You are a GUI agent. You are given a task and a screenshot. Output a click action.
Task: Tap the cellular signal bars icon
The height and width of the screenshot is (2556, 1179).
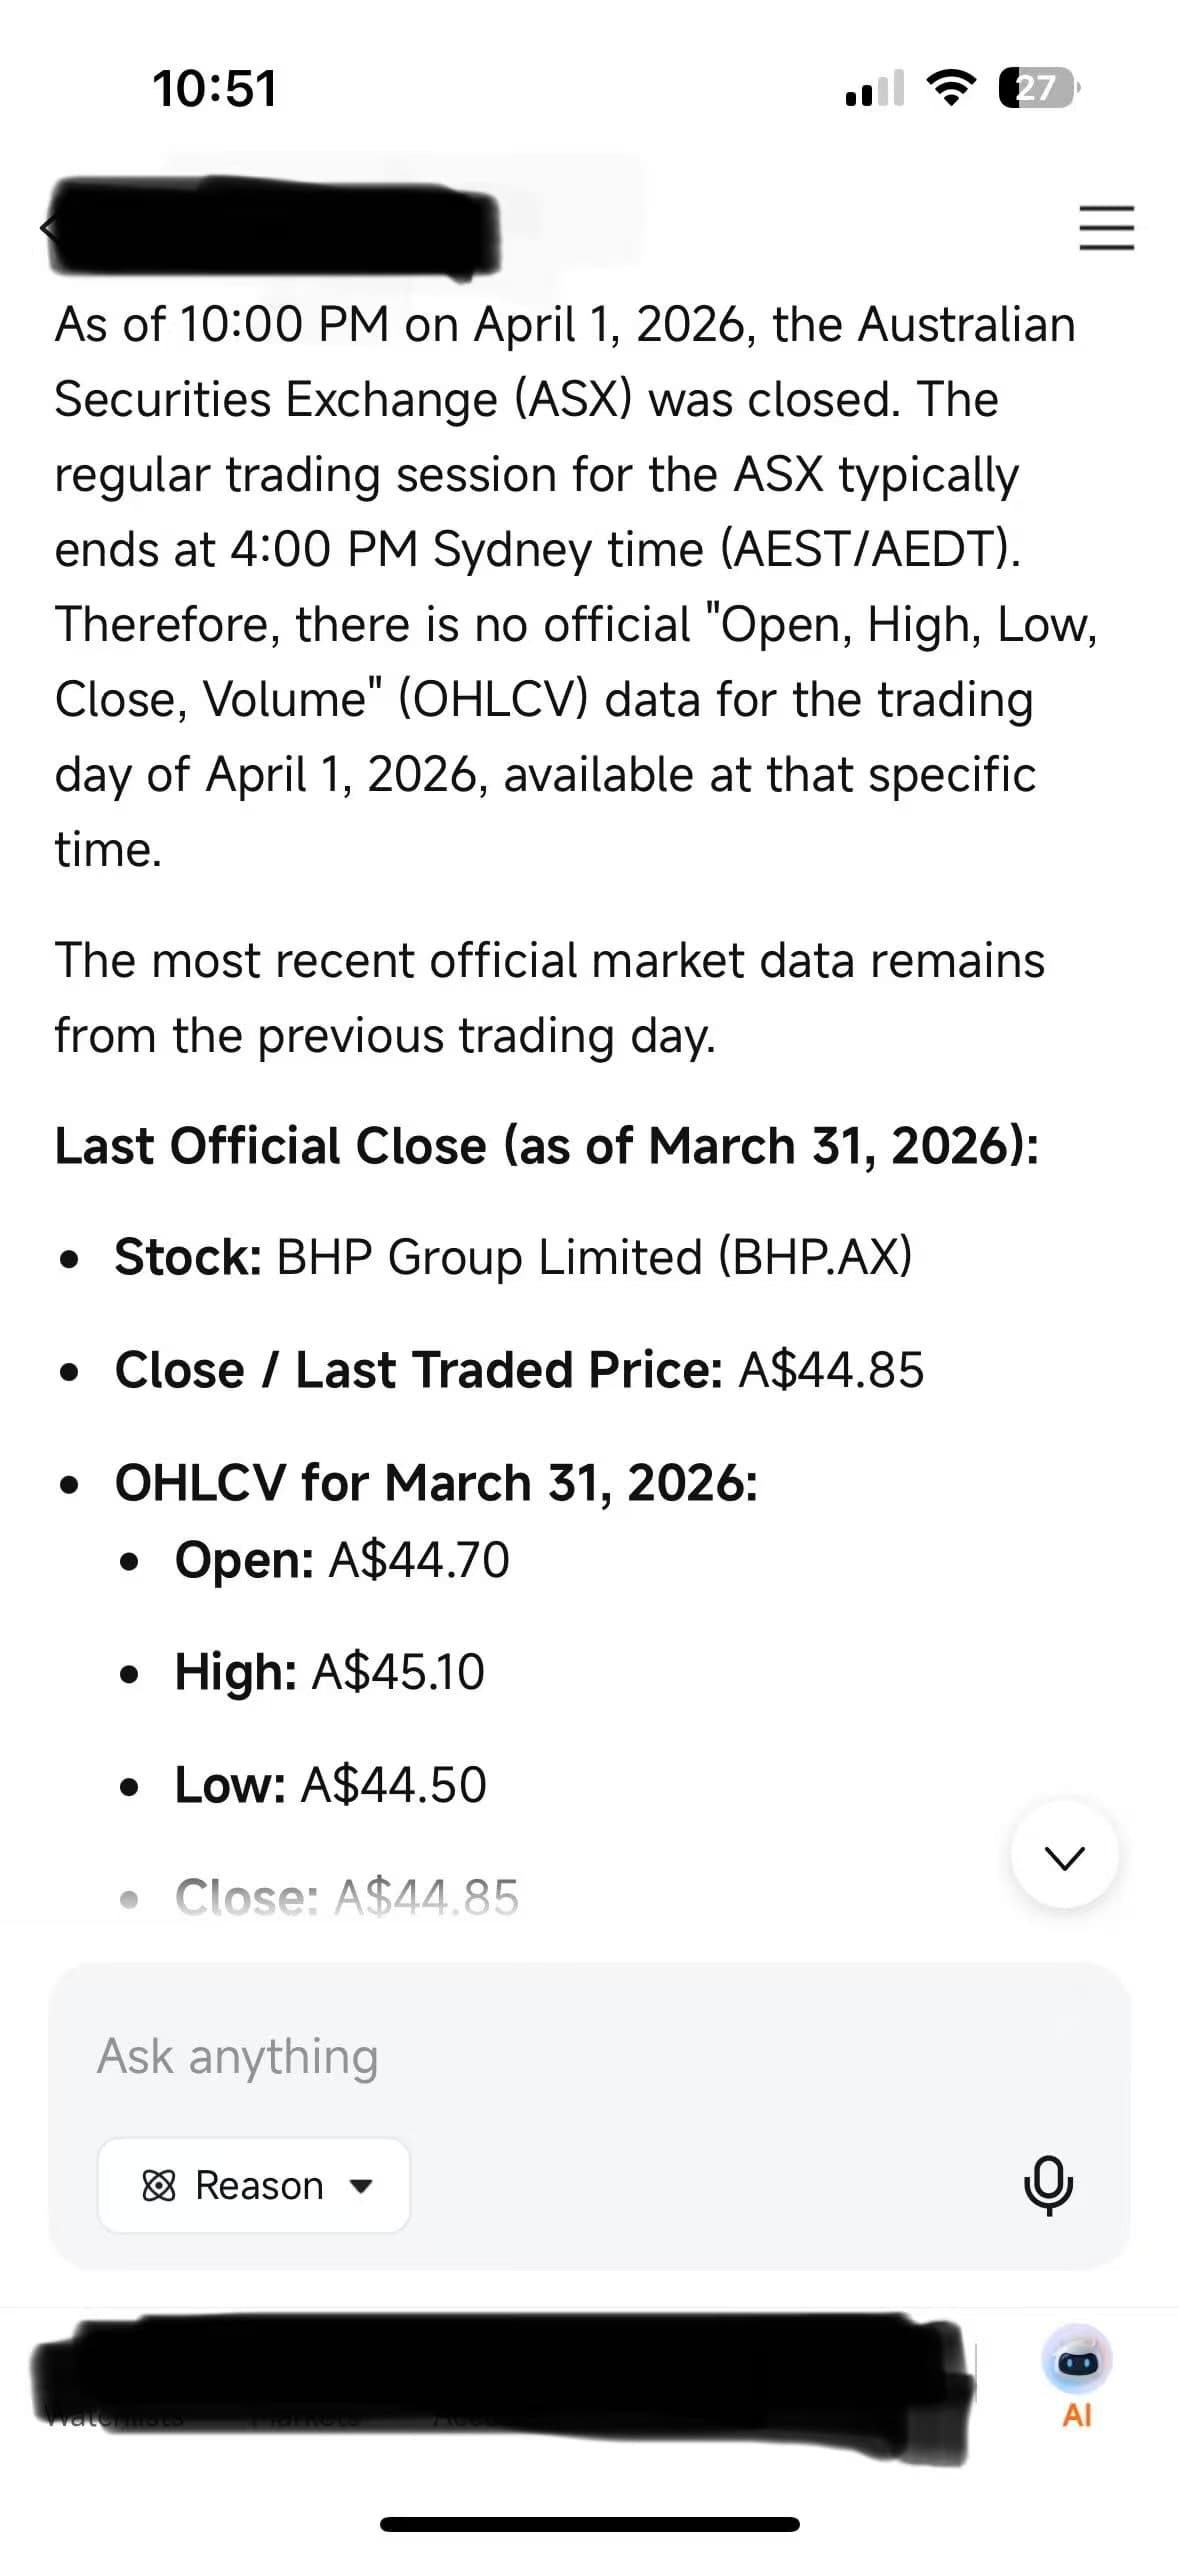point(875,88)
